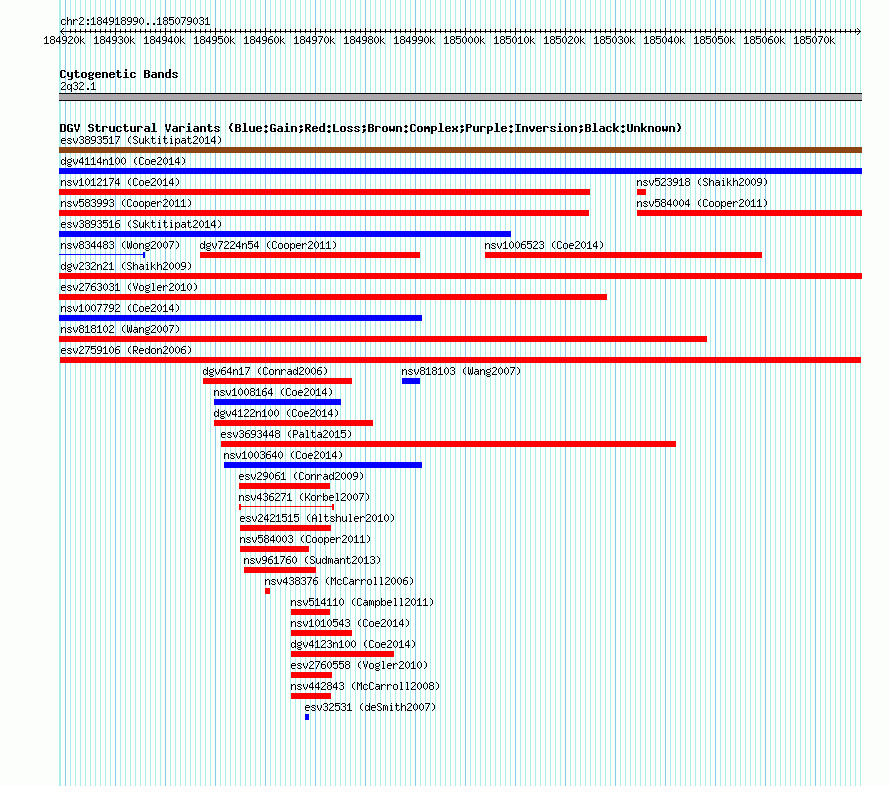The image size is (890, 786).
Task: Click the esv3893517 (Suktitipat2014) label
Action: [141, 140]
